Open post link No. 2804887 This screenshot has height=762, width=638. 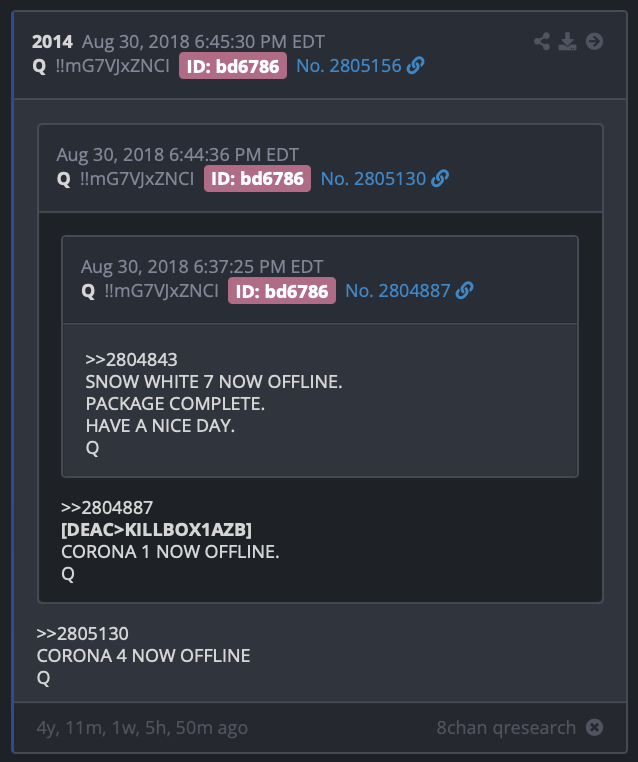(397, 291)
